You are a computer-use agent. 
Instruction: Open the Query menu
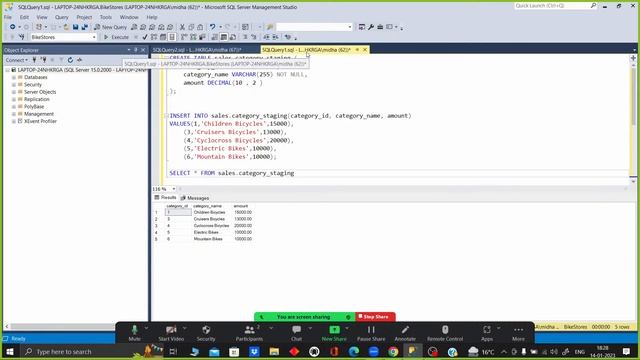(x=62, y=17)
